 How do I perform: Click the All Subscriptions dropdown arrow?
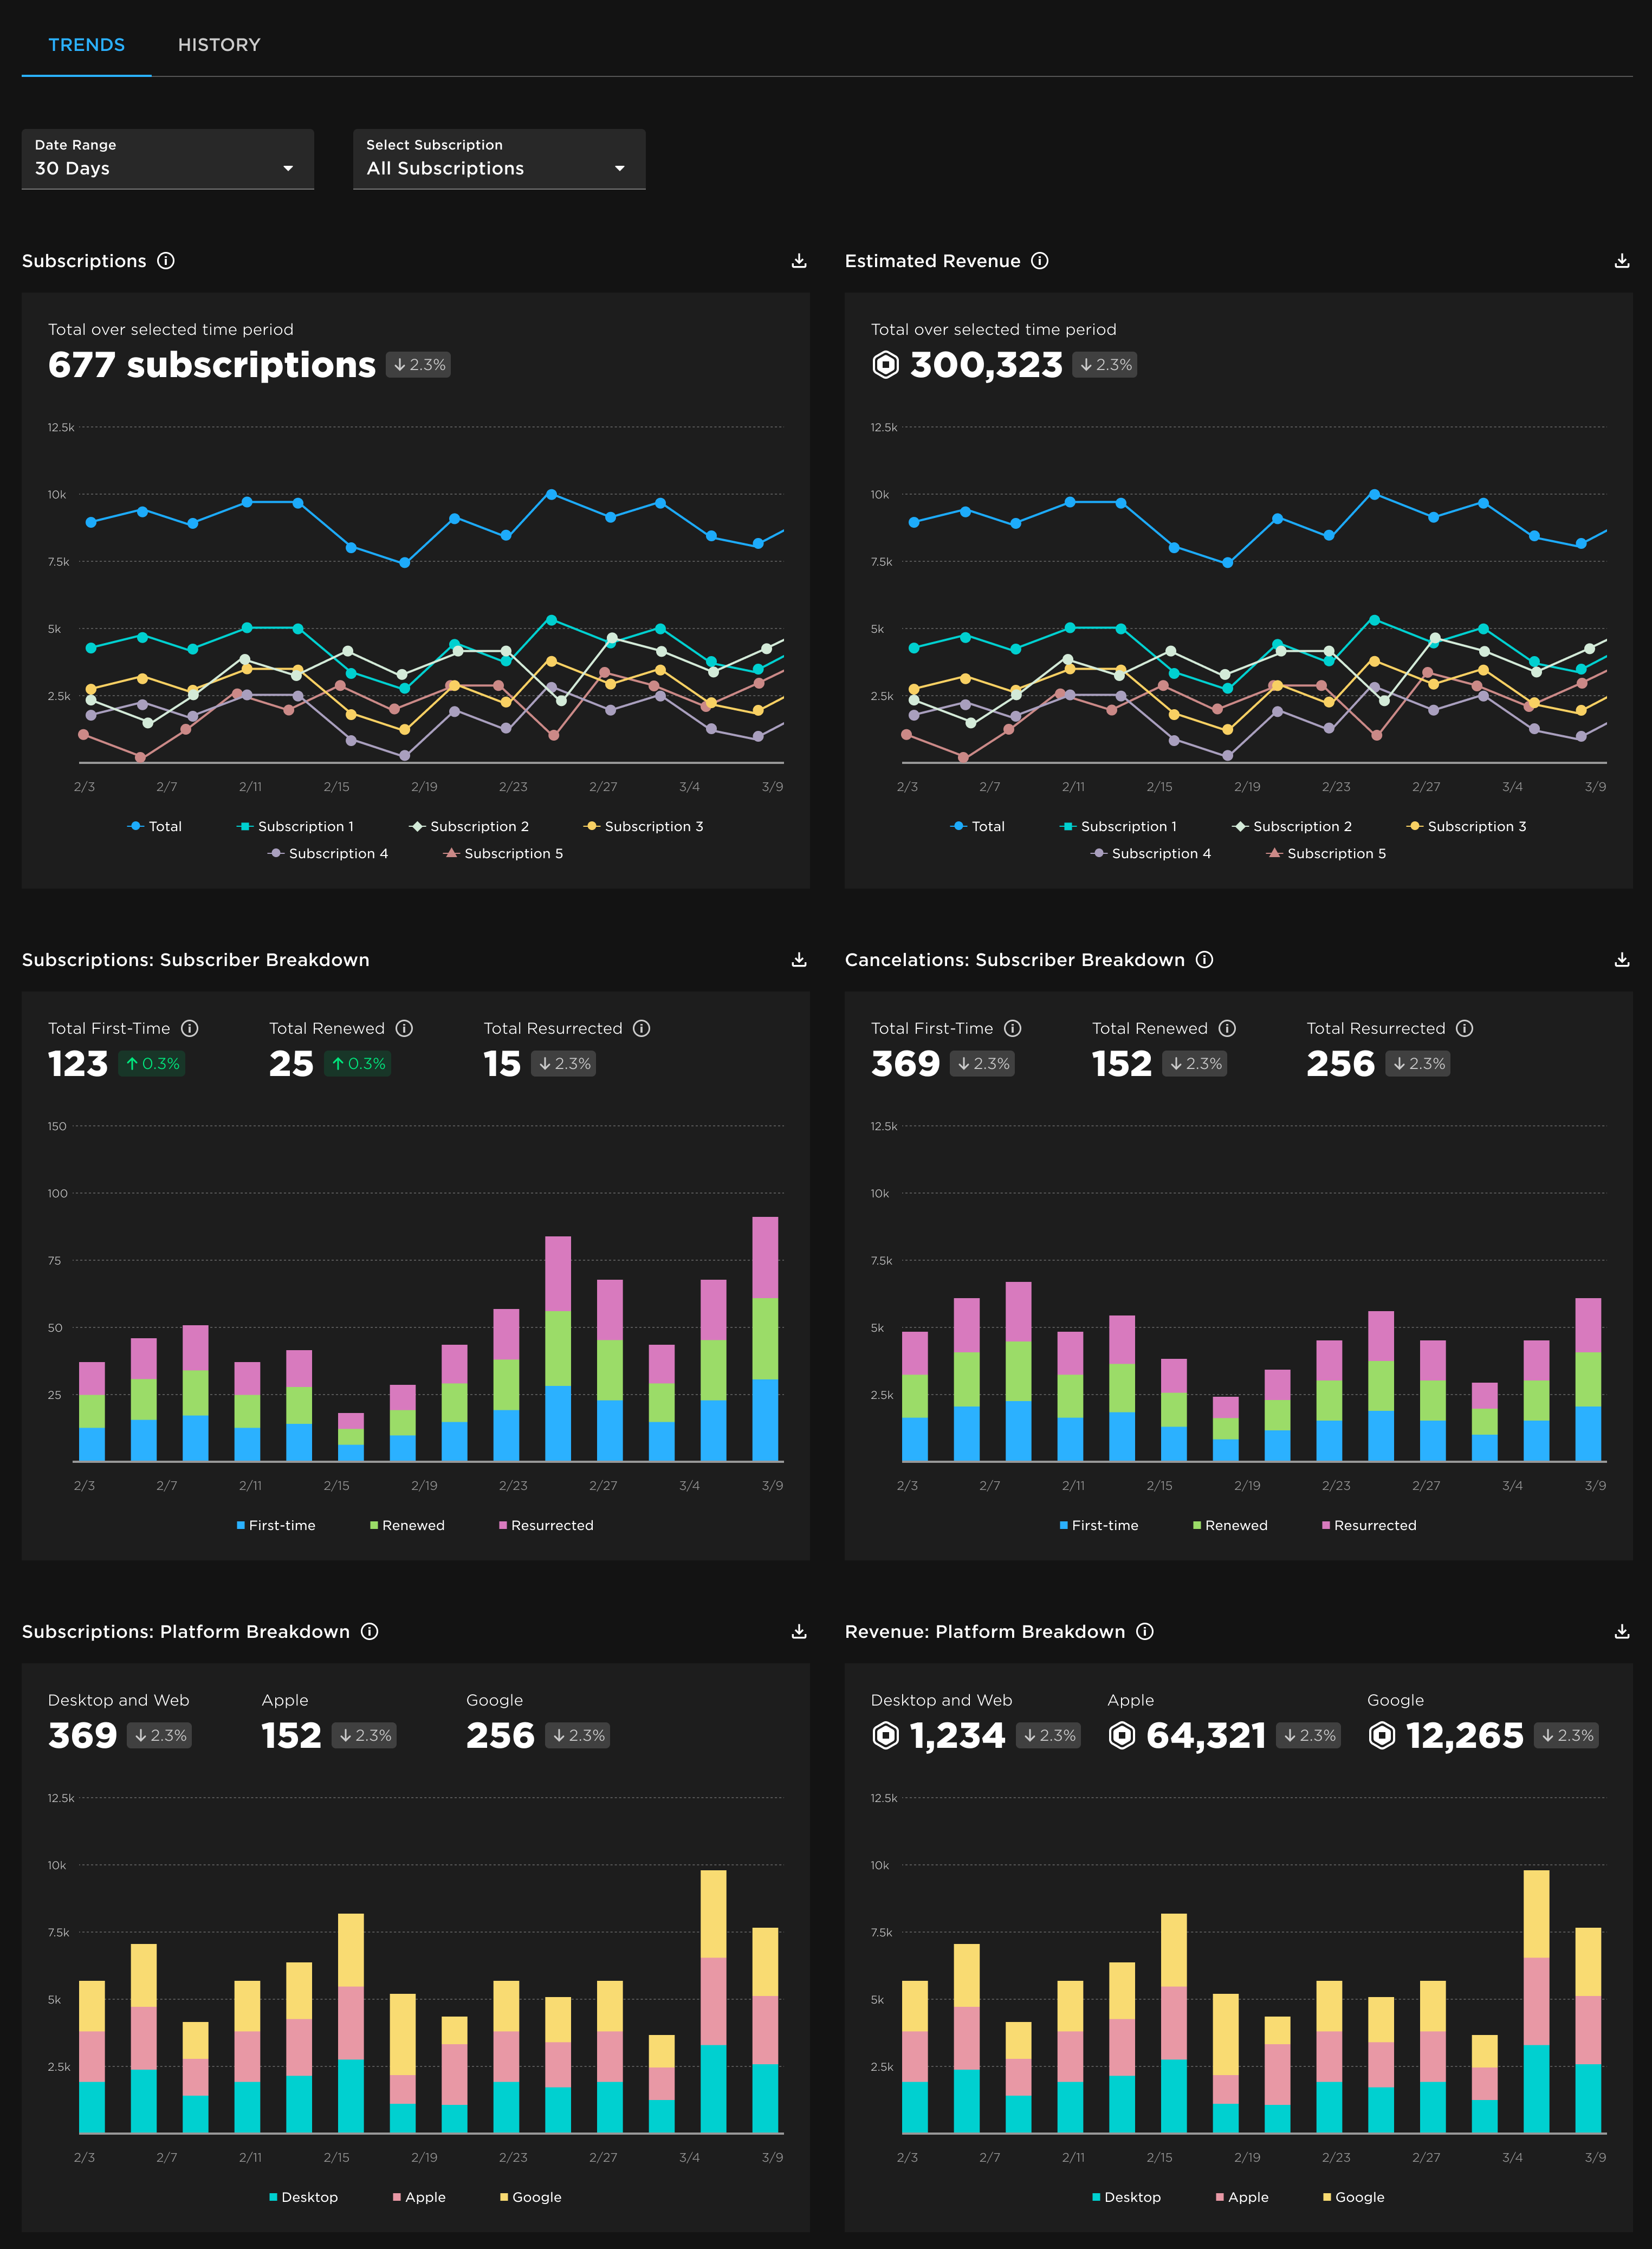pos(620,169)
